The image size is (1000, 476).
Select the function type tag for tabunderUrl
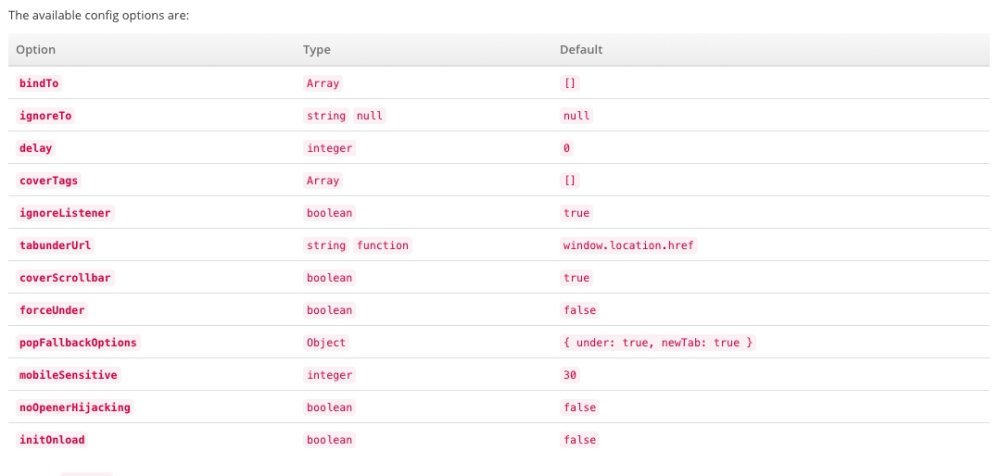[x=383, y=245]
